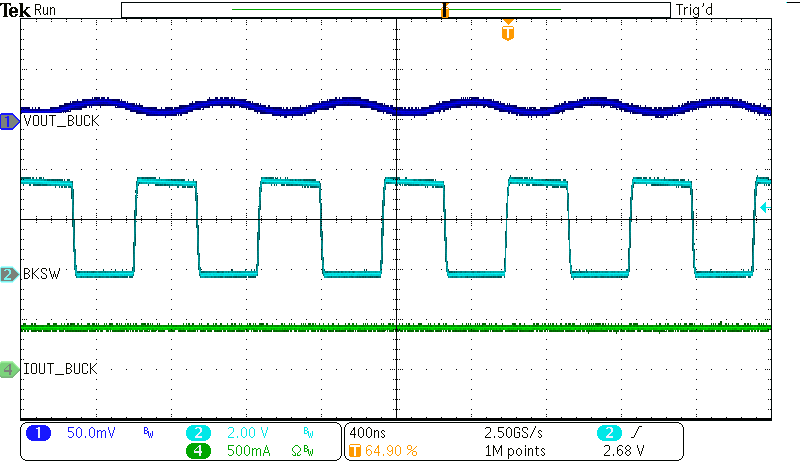Image resolution: width=800 pixels, height=463 pixels.
Task: Click the 400ns timebase readout
Action: pyautogui.click(x=367, y=433)
